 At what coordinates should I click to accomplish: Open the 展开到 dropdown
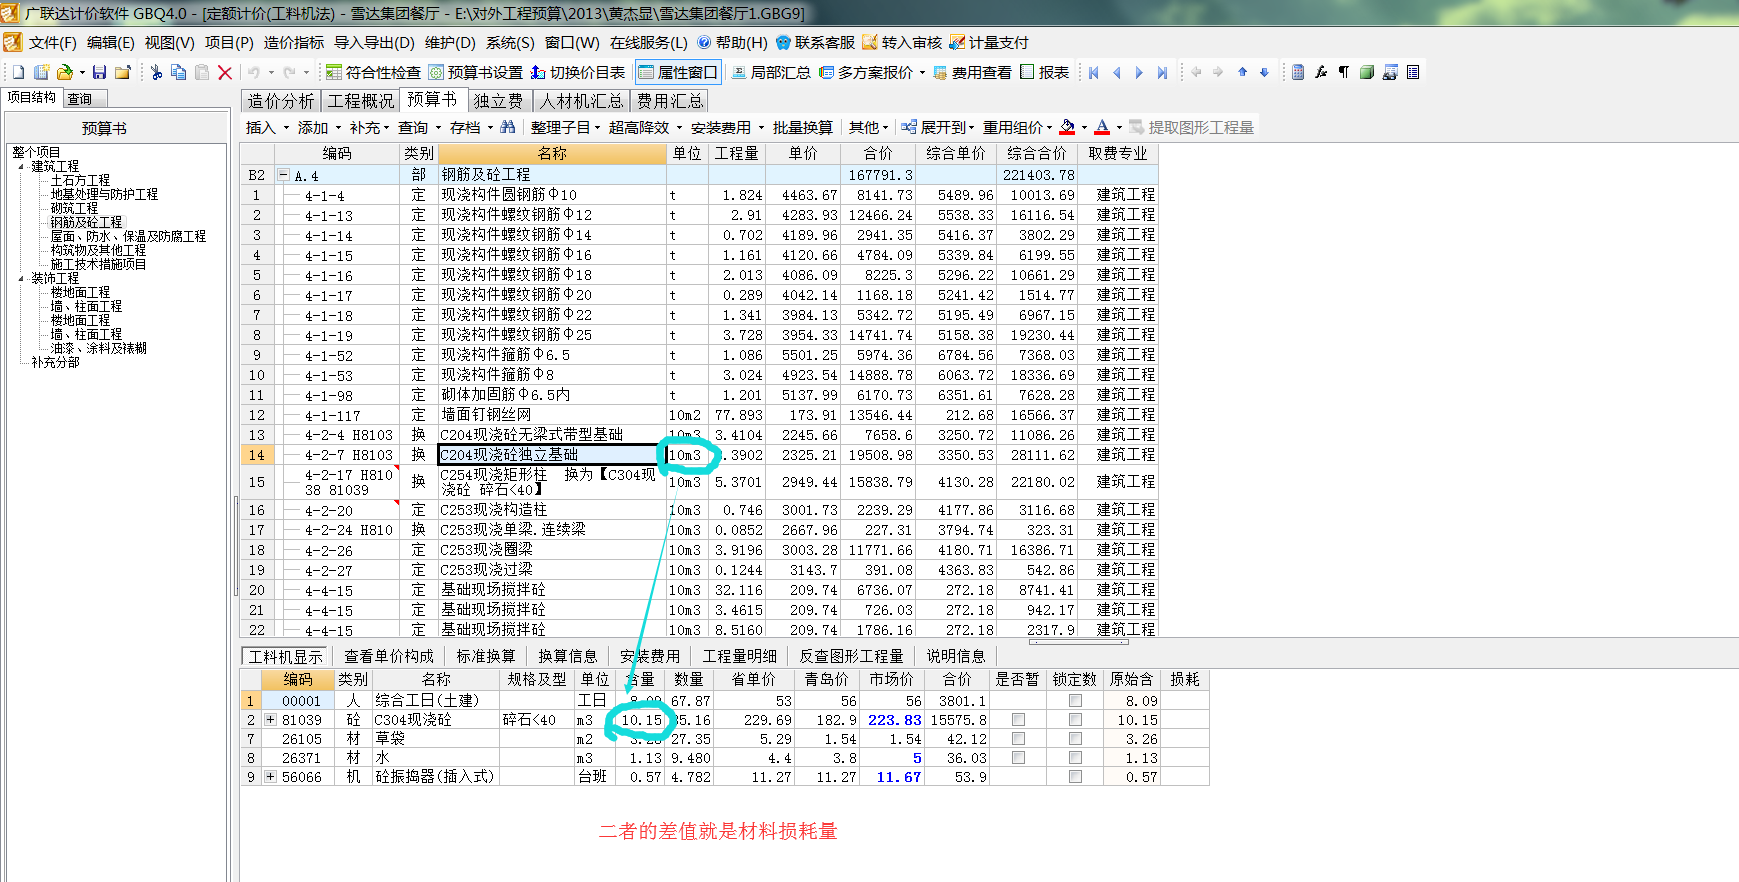937,127
